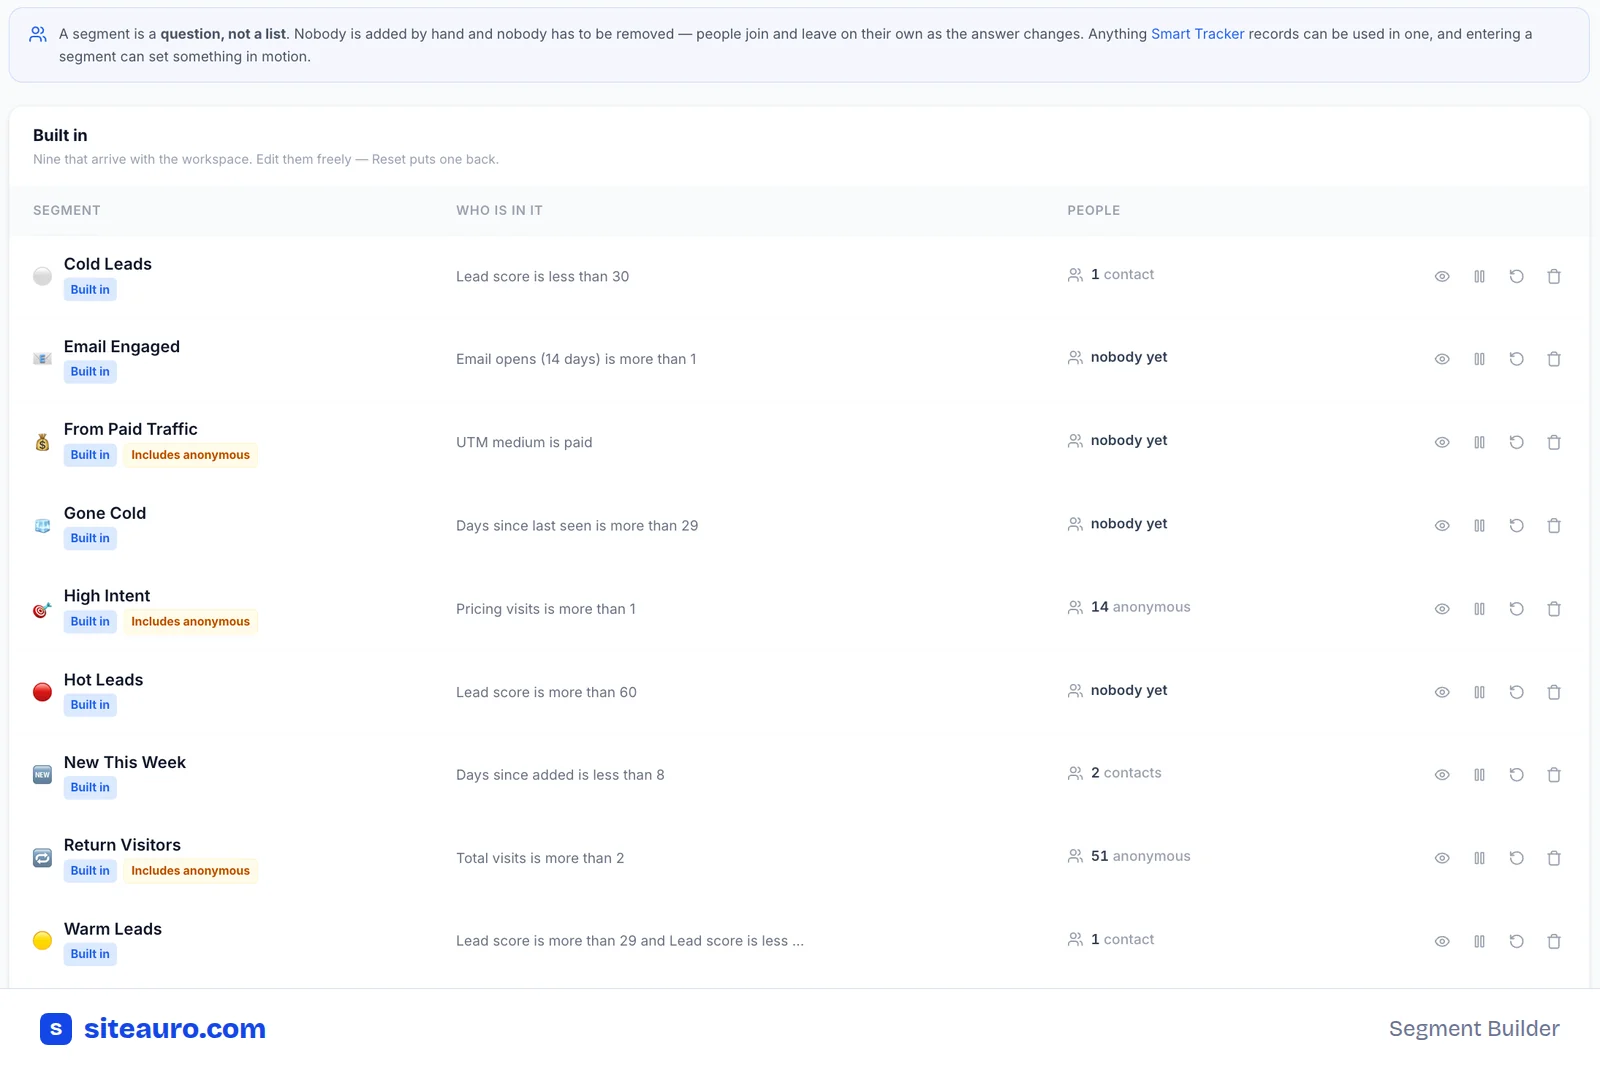Click "2 contacts" in the New This Week row
Image resolution: width=1600 pixels, height=1068 pixels.
tap(1126, 773)
